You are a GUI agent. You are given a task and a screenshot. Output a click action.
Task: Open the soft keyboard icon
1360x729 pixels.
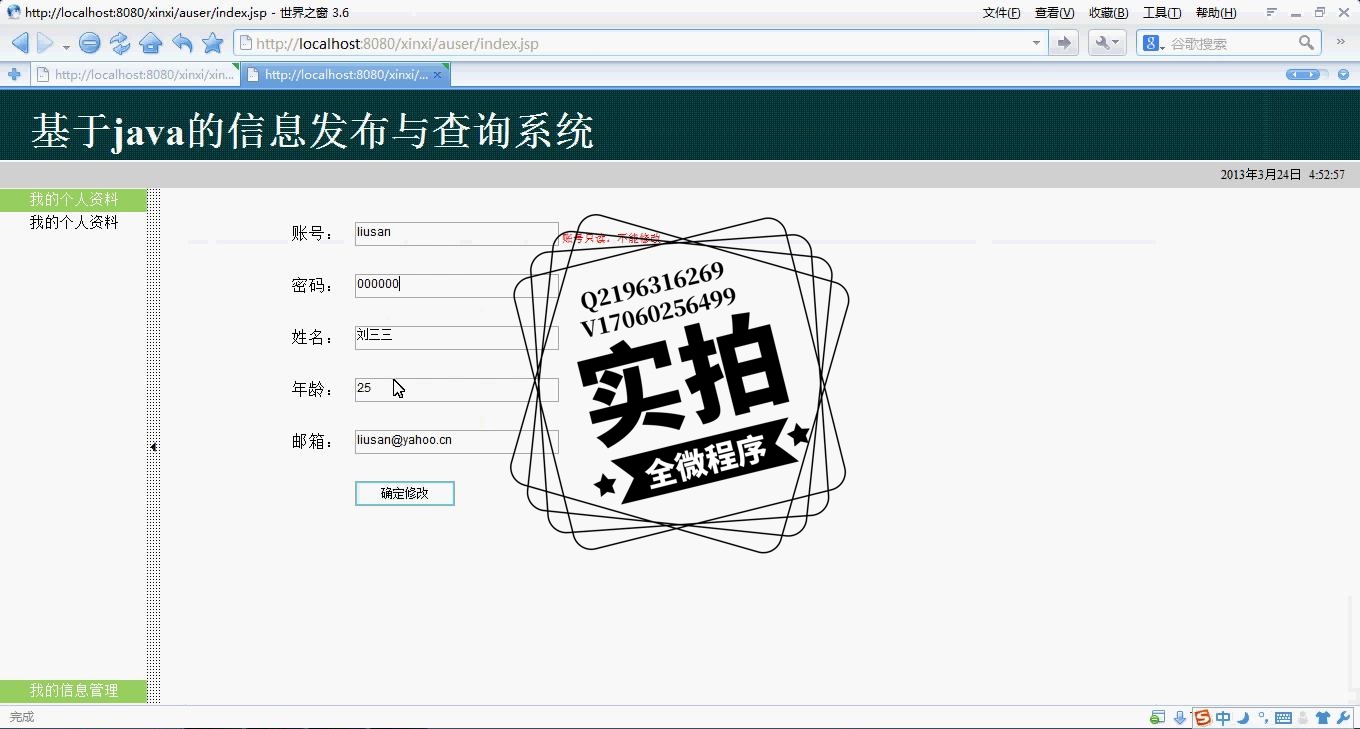pyautogui.click(x=1283, y=717)
